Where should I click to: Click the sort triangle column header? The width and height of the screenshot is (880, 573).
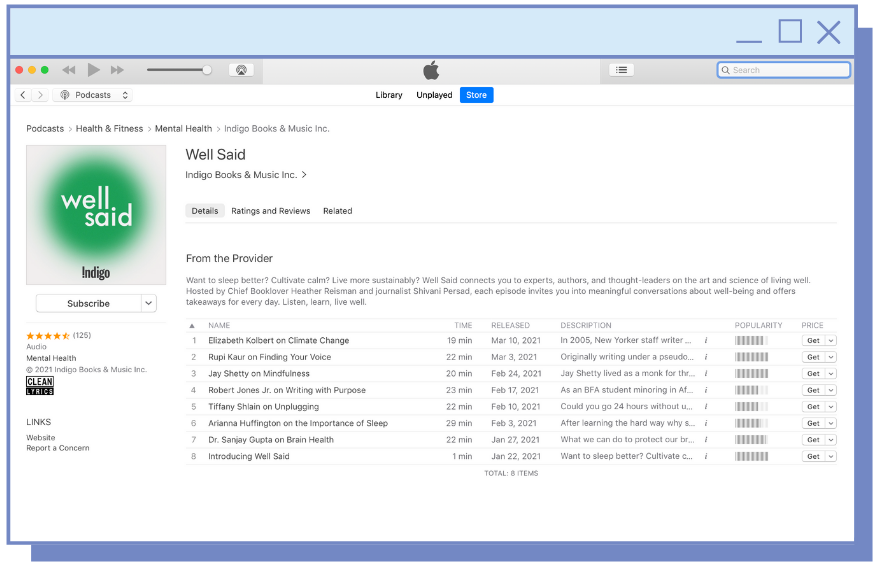point(192,326)
